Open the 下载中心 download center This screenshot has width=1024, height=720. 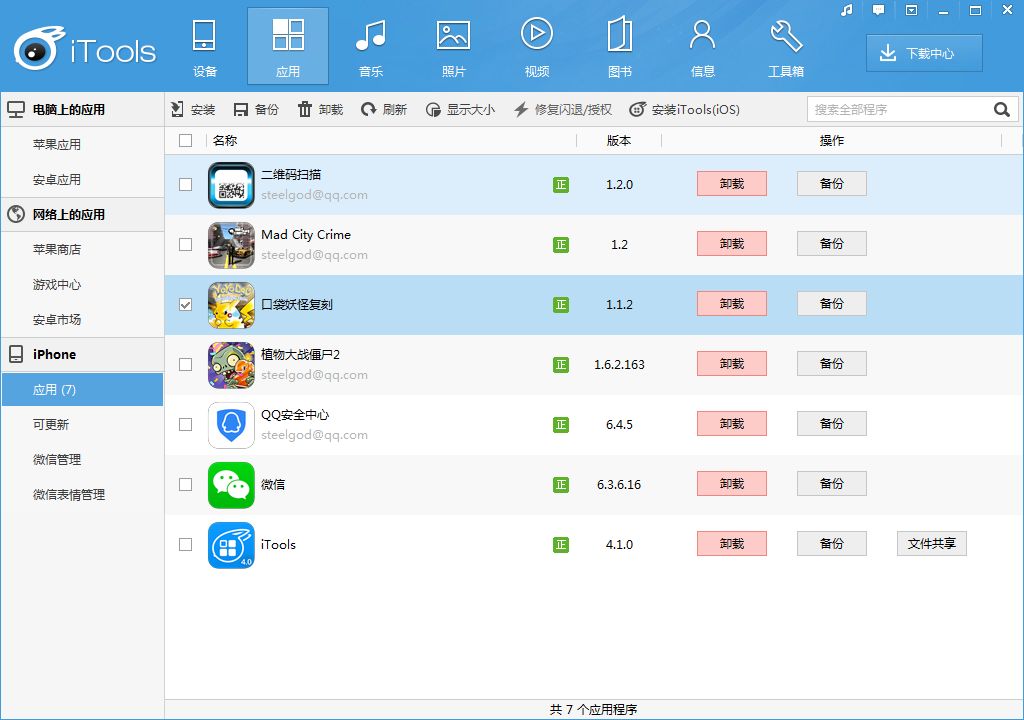[924, 54]
